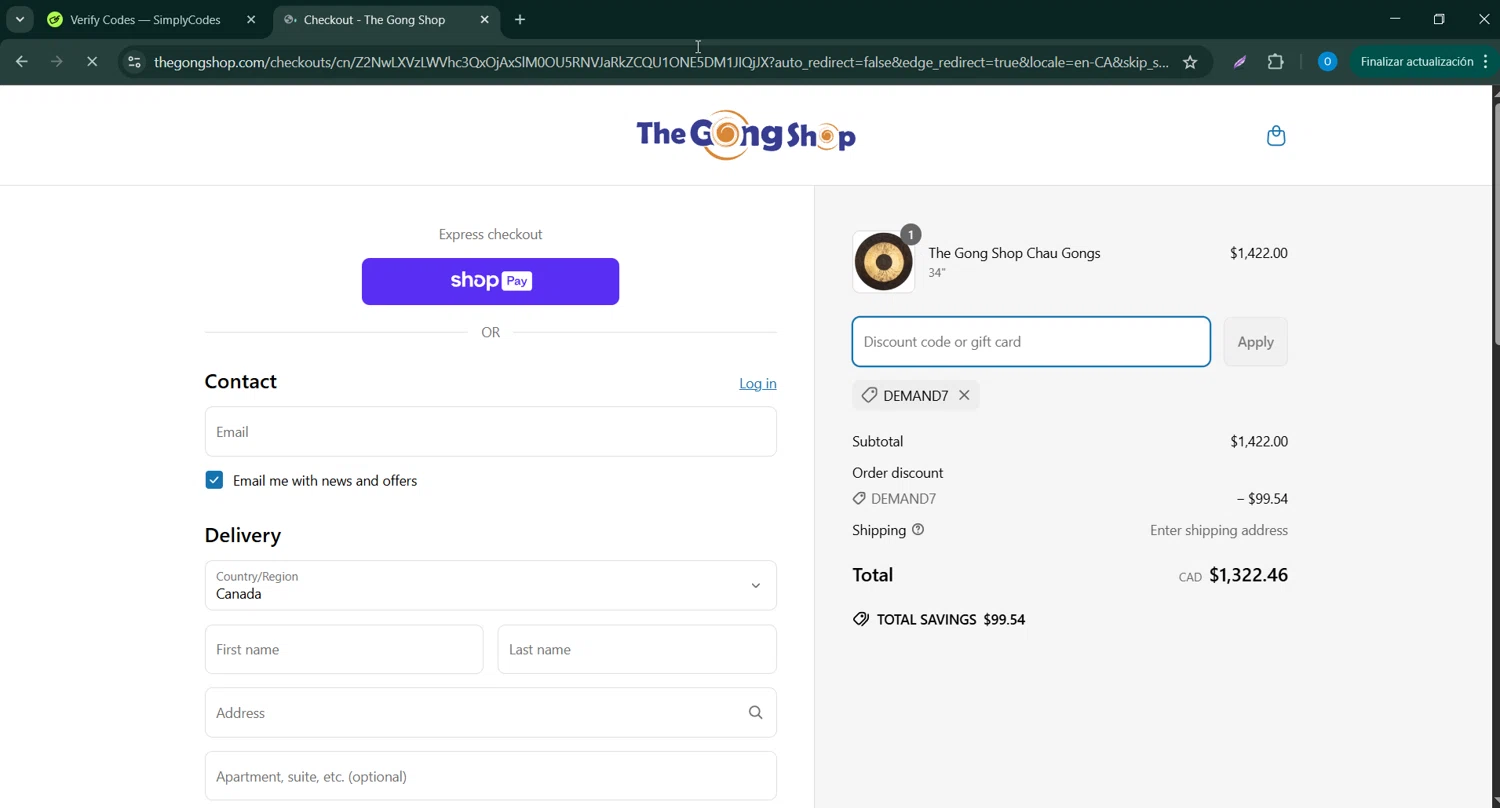Screen dimensions: 1500x808
Task: Minimize the browser window
Action: pyautogui.click(x=1395, y=19)
